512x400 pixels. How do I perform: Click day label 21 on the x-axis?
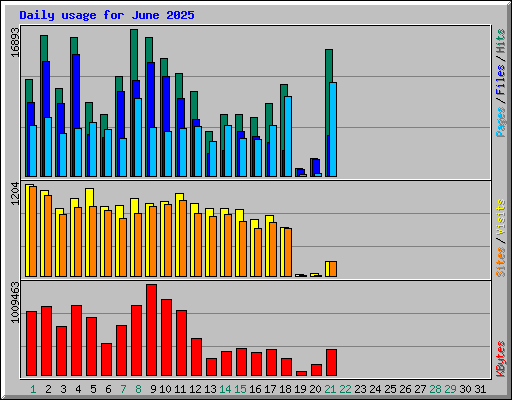tap(330, 389)
